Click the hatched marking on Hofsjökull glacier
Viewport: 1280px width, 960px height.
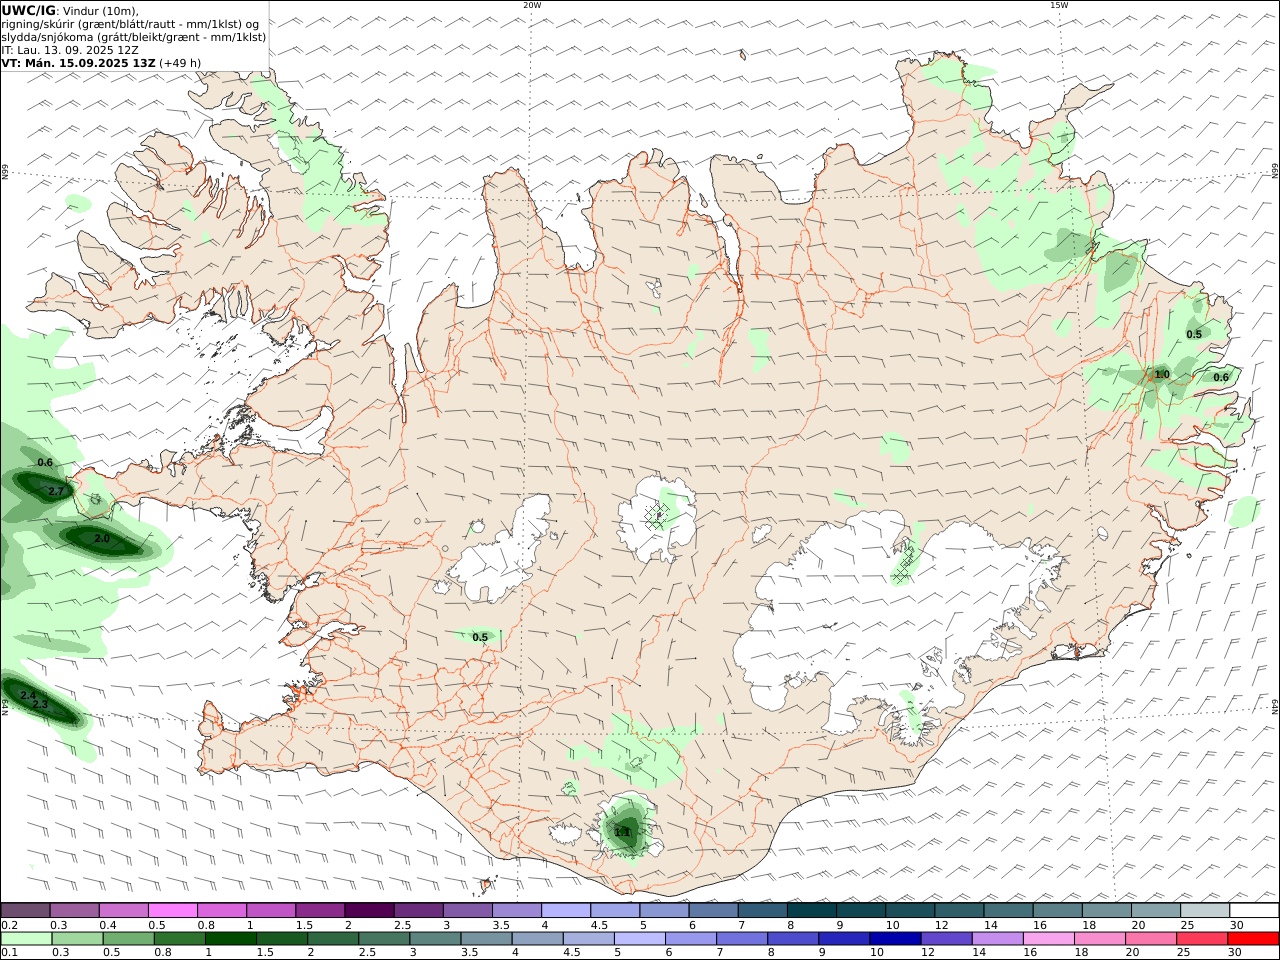[x=655, y=516]
